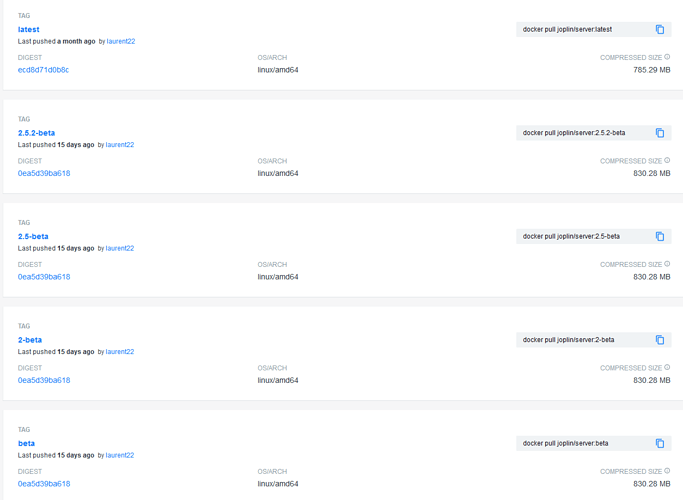Open laurent22 profile under beta tag

tap(120, 455)
